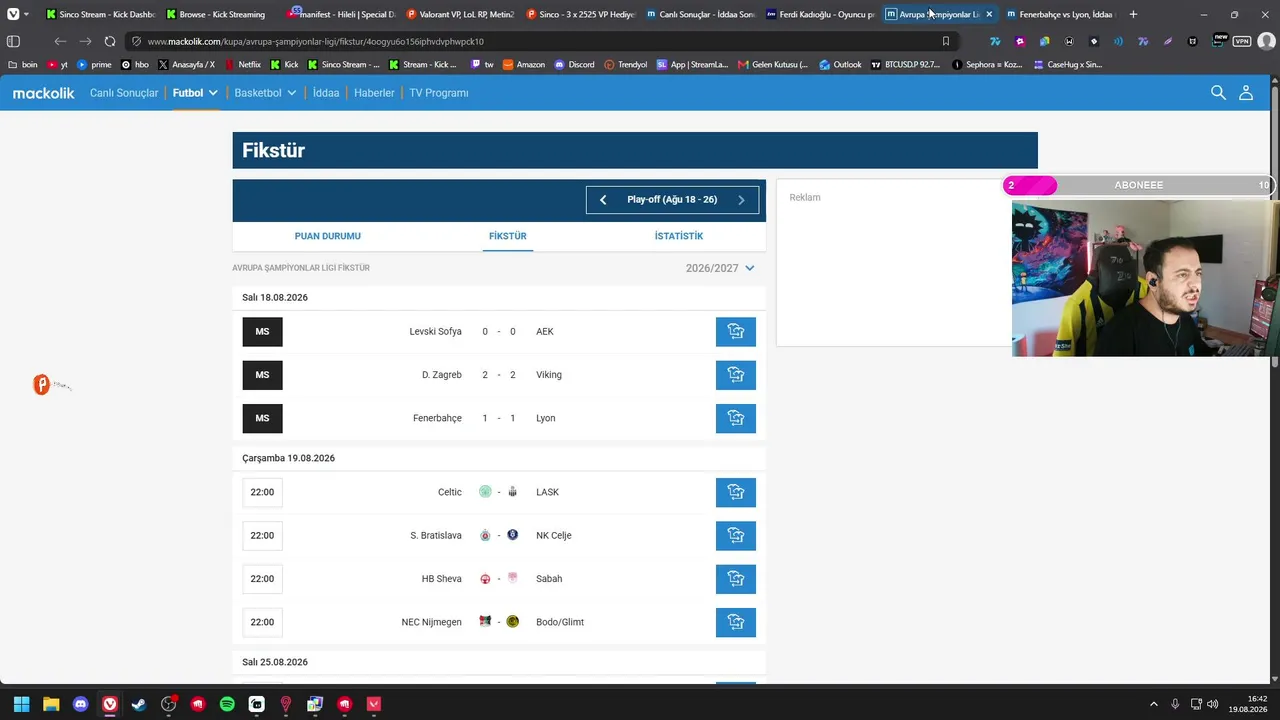Go to the next round with right arrow
Image resolution: width=1280 pixels, height=720 pixels.
741,200
